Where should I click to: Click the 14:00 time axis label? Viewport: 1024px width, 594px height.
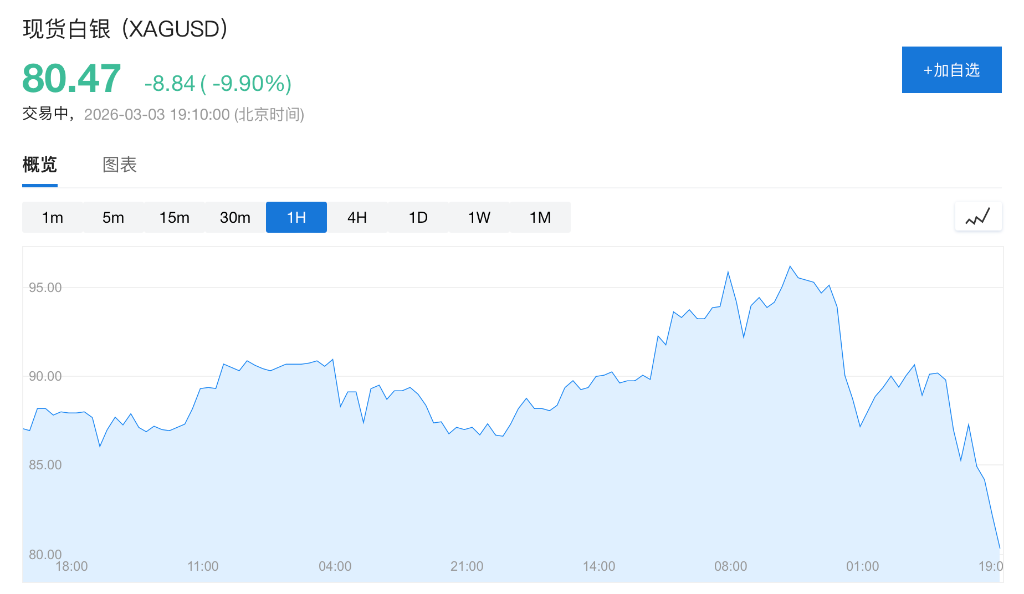599,566
